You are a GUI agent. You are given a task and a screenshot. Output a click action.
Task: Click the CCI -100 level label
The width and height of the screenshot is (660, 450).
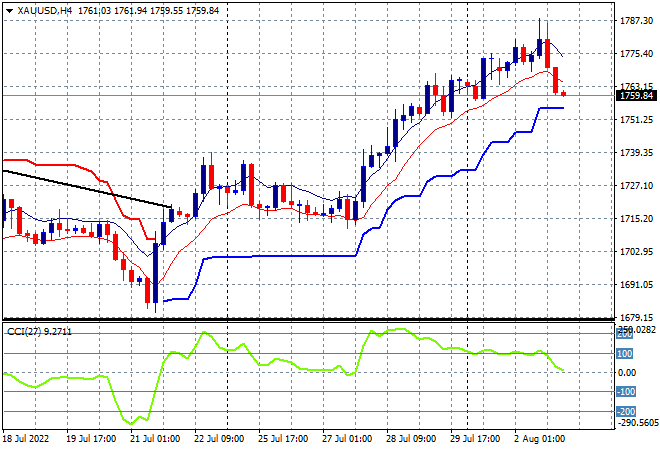625,392
